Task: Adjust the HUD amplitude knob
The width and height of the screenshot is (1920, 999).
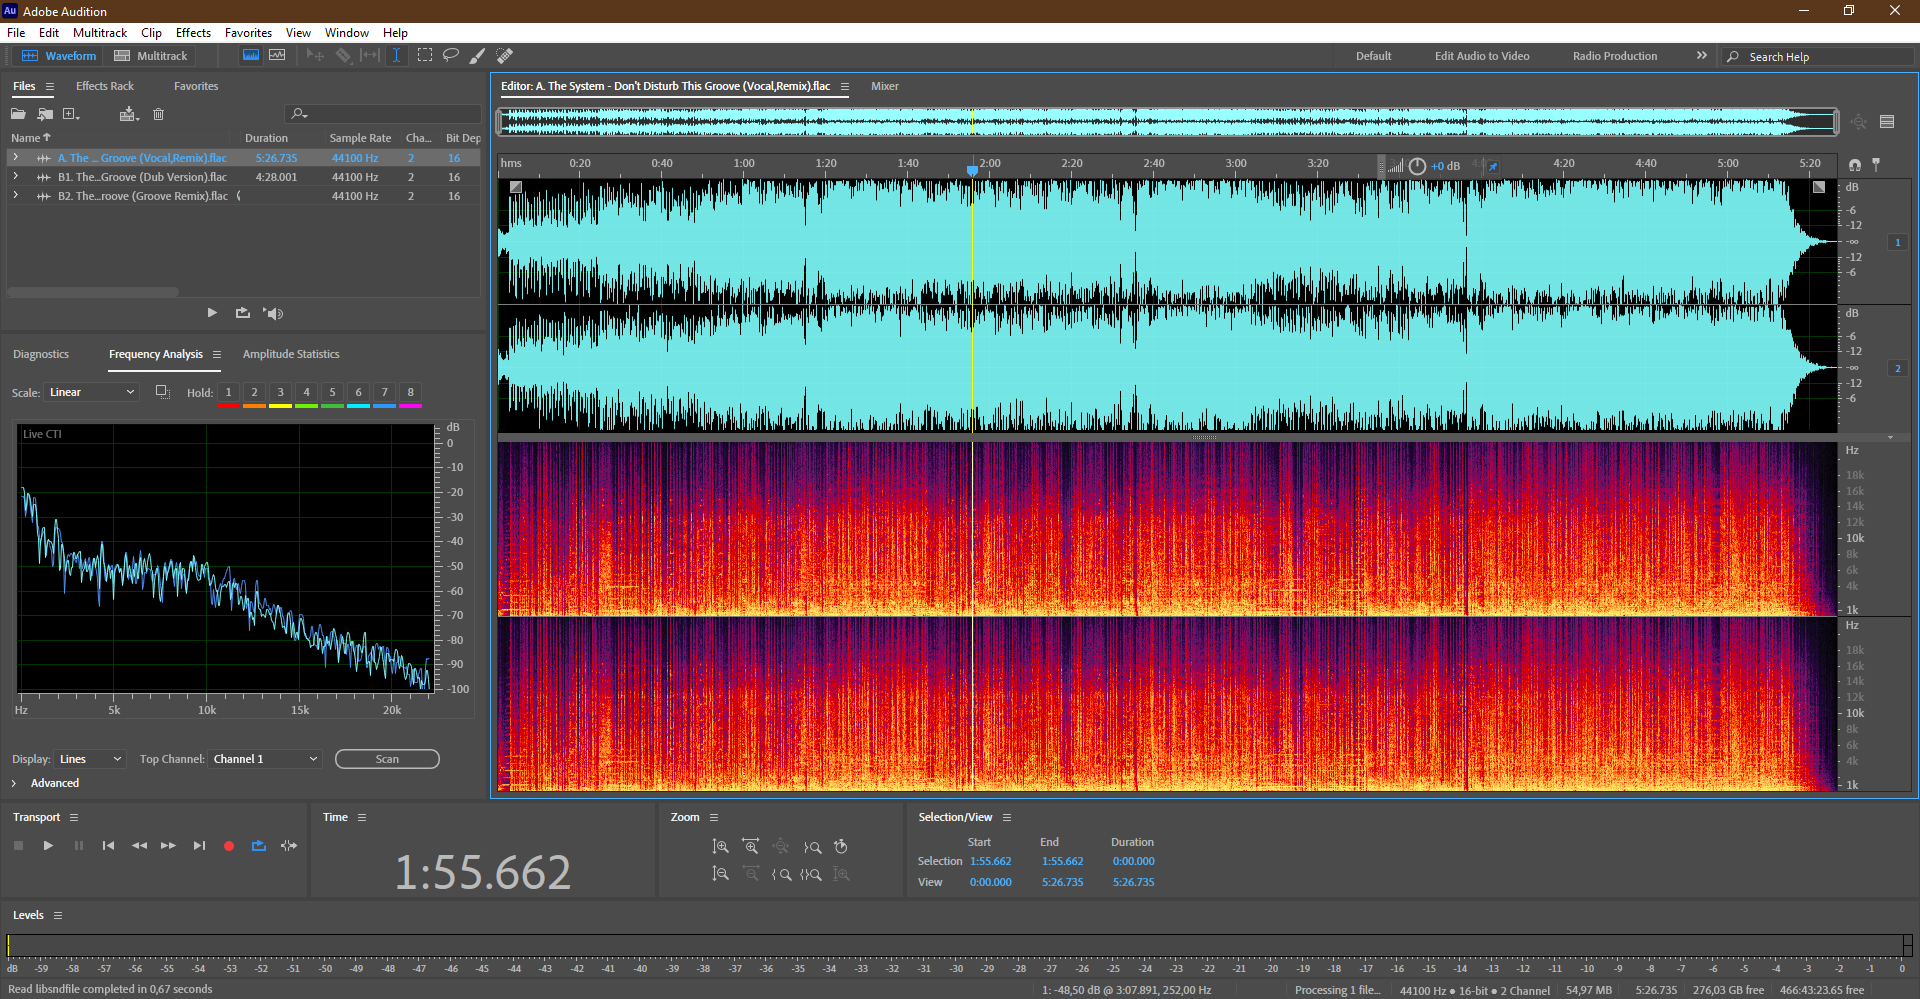Action: pos(1417,166)
